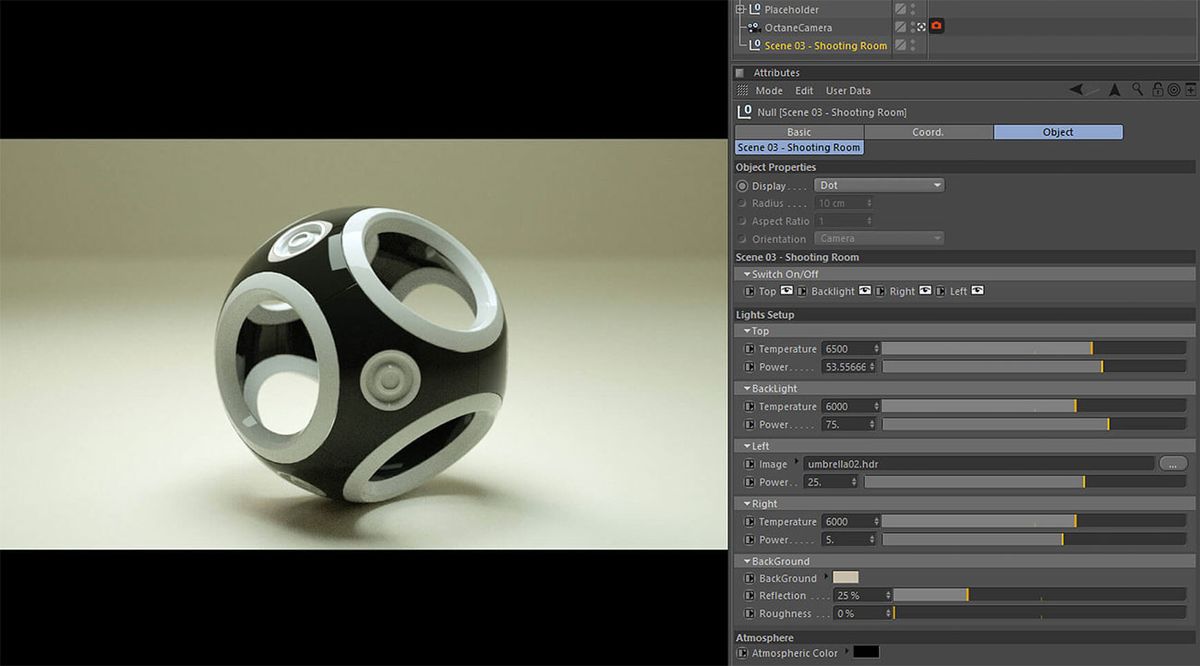Collapse the Switch On/Off section

(x=748, y=273)
